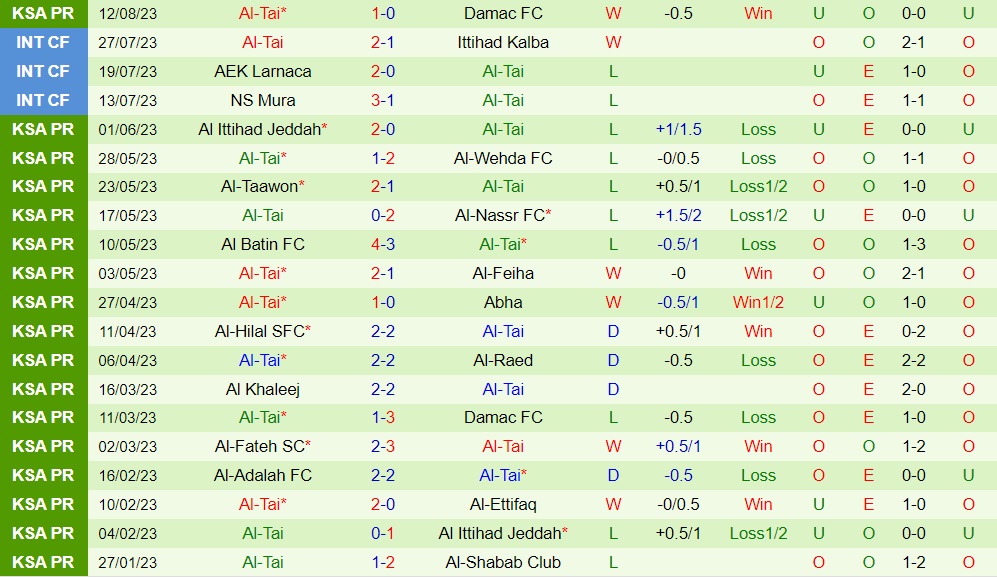Open the Al-Raed team page
Screen dimensions: 997x577
coord(503,360)
